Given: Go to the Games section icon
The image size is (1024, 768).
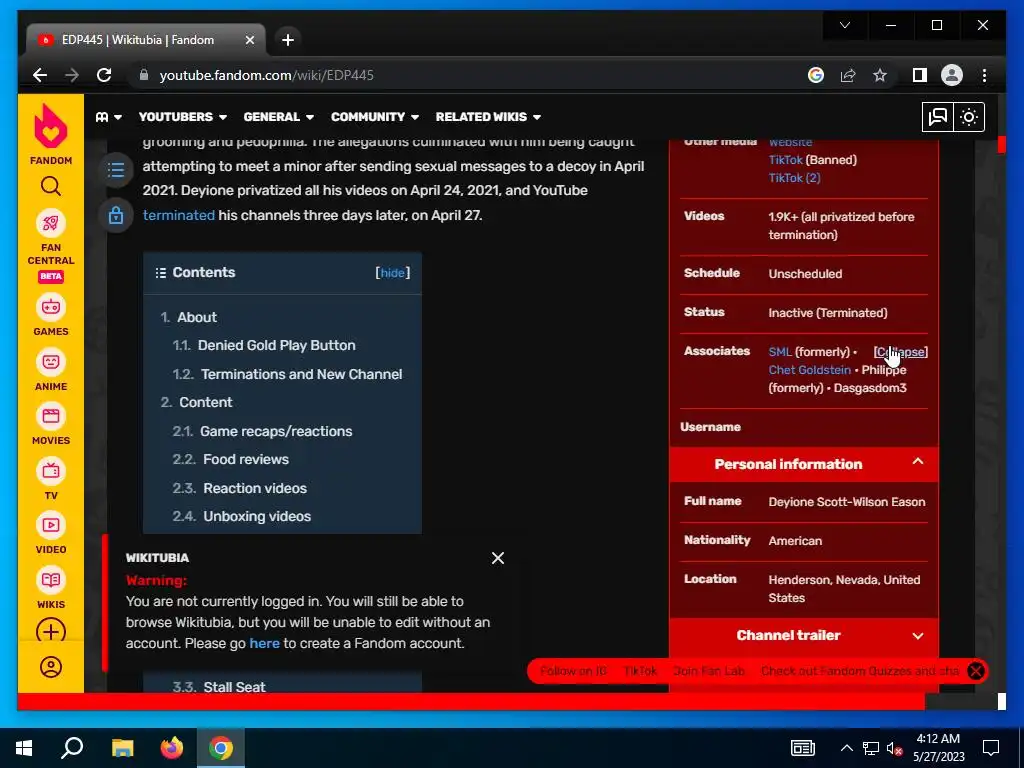Looking at the screenshot, I should coord(51,307).
